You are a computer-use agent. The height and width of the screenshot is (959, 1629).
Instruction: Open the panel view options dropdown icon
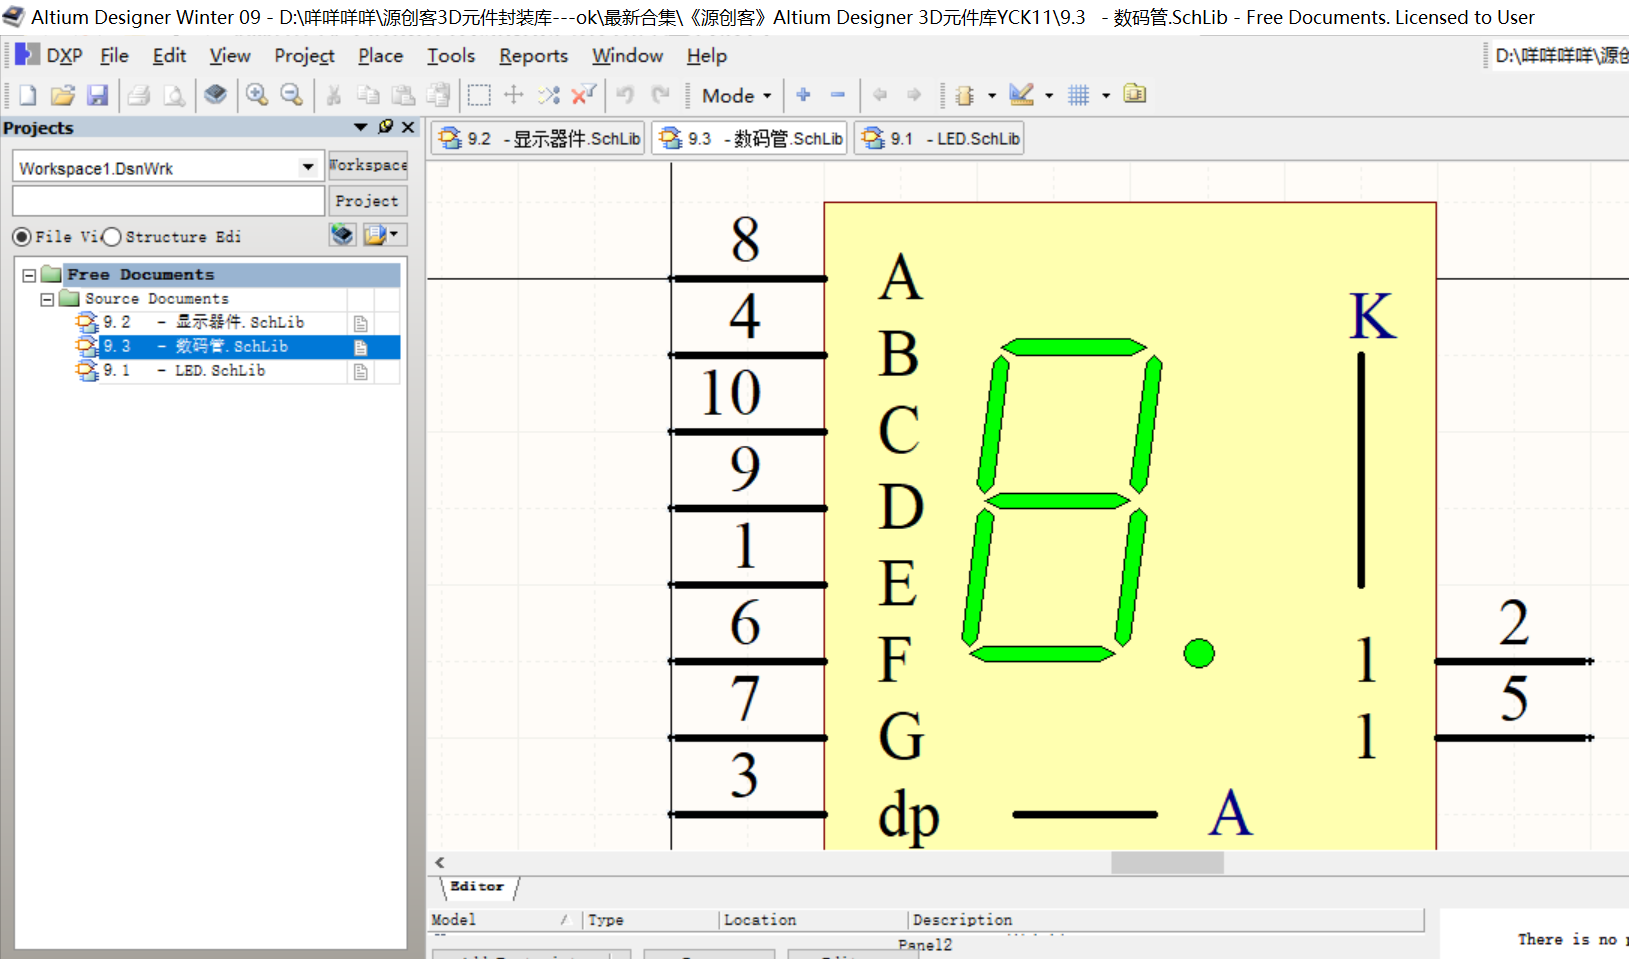[x=383, y=235]
